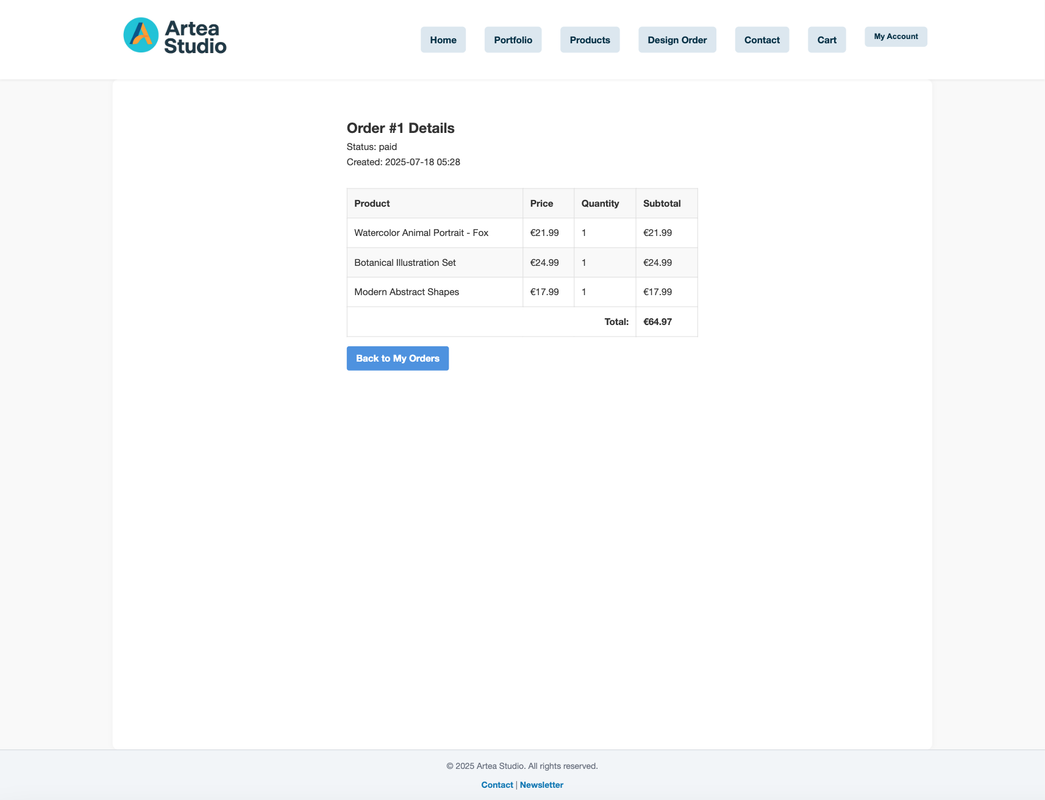
Task: Select the Botanical Illustration Set product name
Action: coord(405,263)
